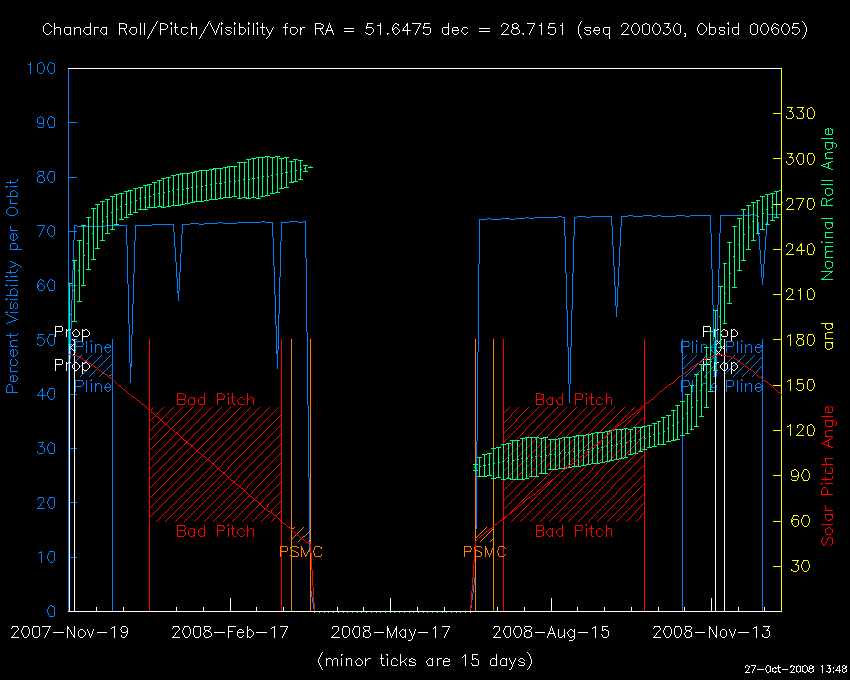This screenshot has width=850, height=680.
Task: Click the right orange PSMC label
Action: (484, 552)
